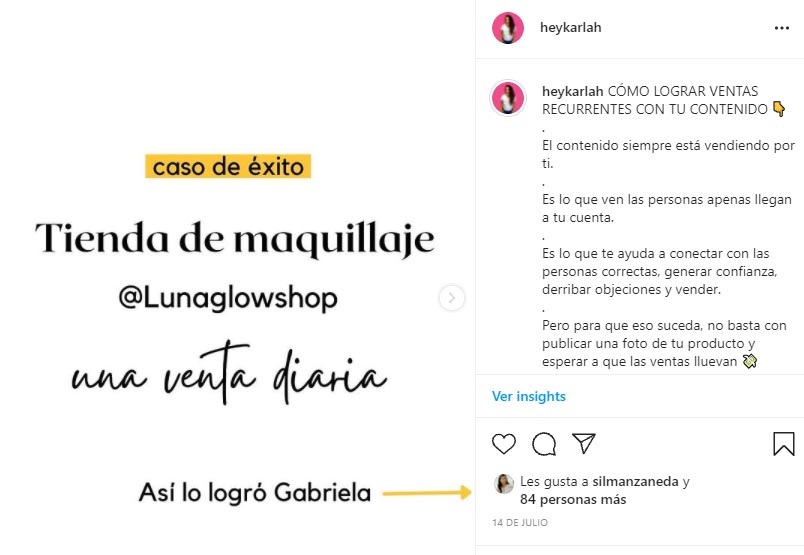This screenshot has width=804, height=555.
Task: Open comments with the speech bubble icon
Action: [x=544, y=444]
